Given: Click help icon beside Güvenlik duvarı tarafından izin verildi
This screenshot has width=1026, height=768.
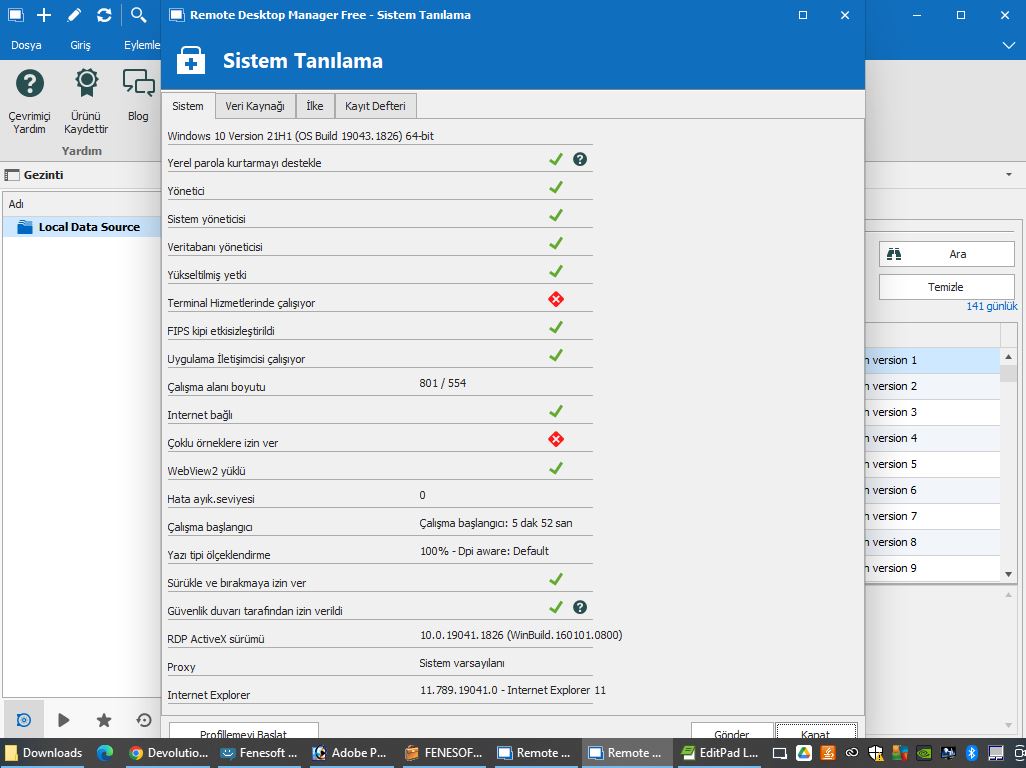Looking at the screenshot, I should (580, 607).
